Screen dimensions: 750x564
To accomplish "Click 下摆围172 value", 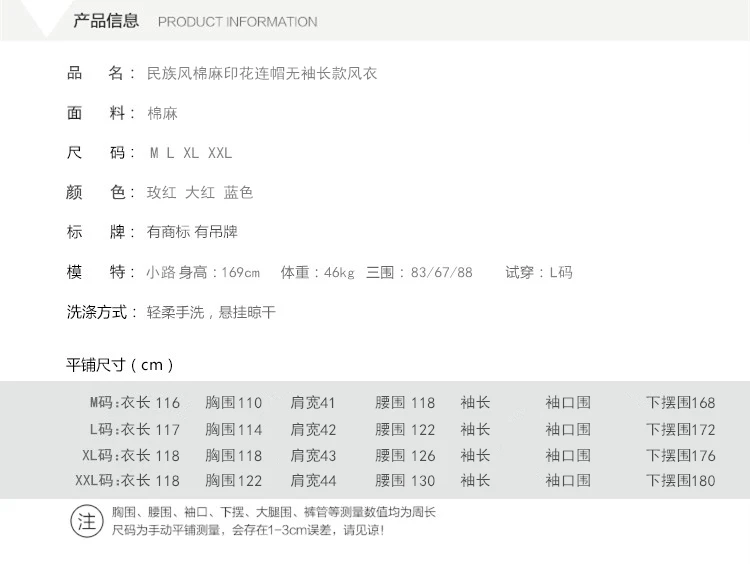I will (x=681, y=429).
